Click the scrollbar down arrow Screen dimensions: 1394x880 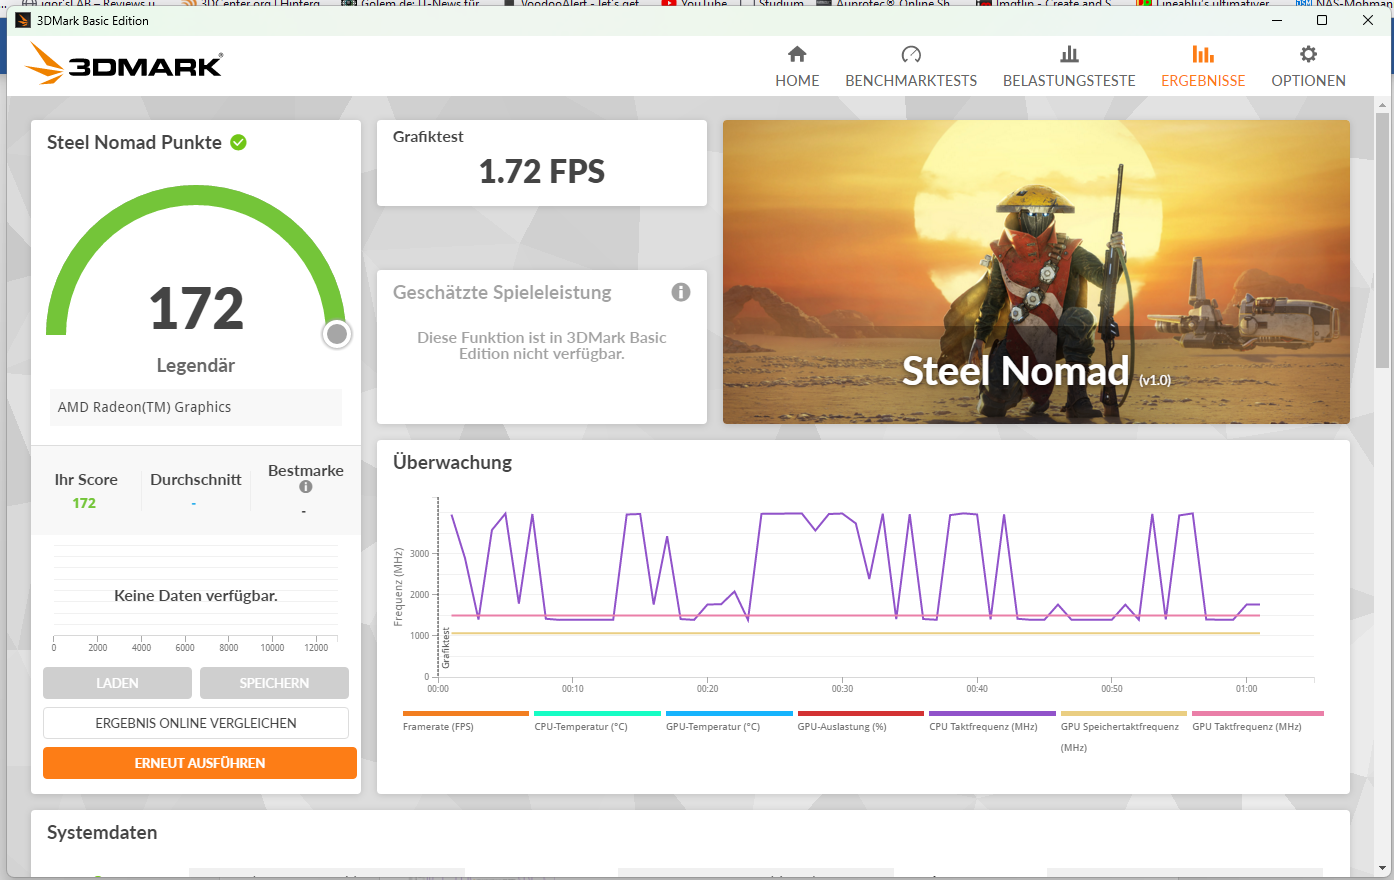(x=1384, y=868)
